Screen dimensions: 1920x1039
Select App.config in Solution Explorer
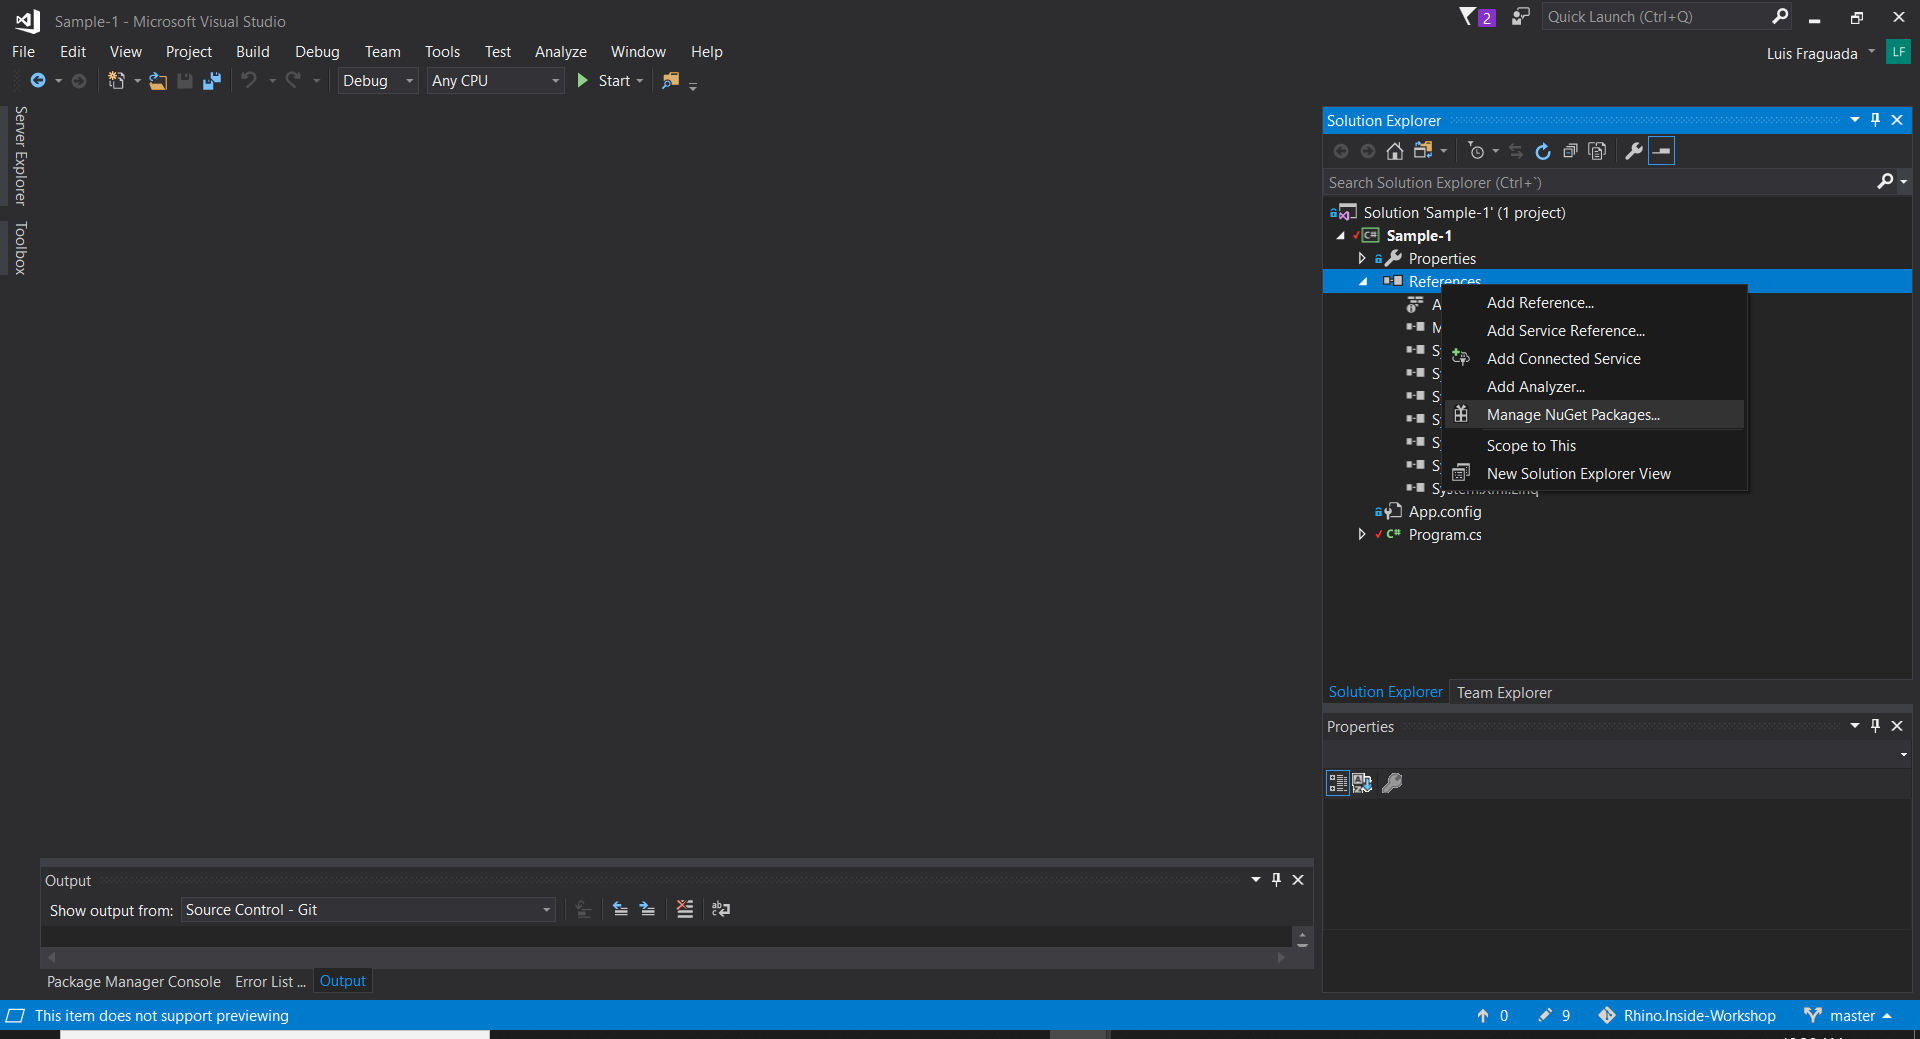[x=1445, y=512]
